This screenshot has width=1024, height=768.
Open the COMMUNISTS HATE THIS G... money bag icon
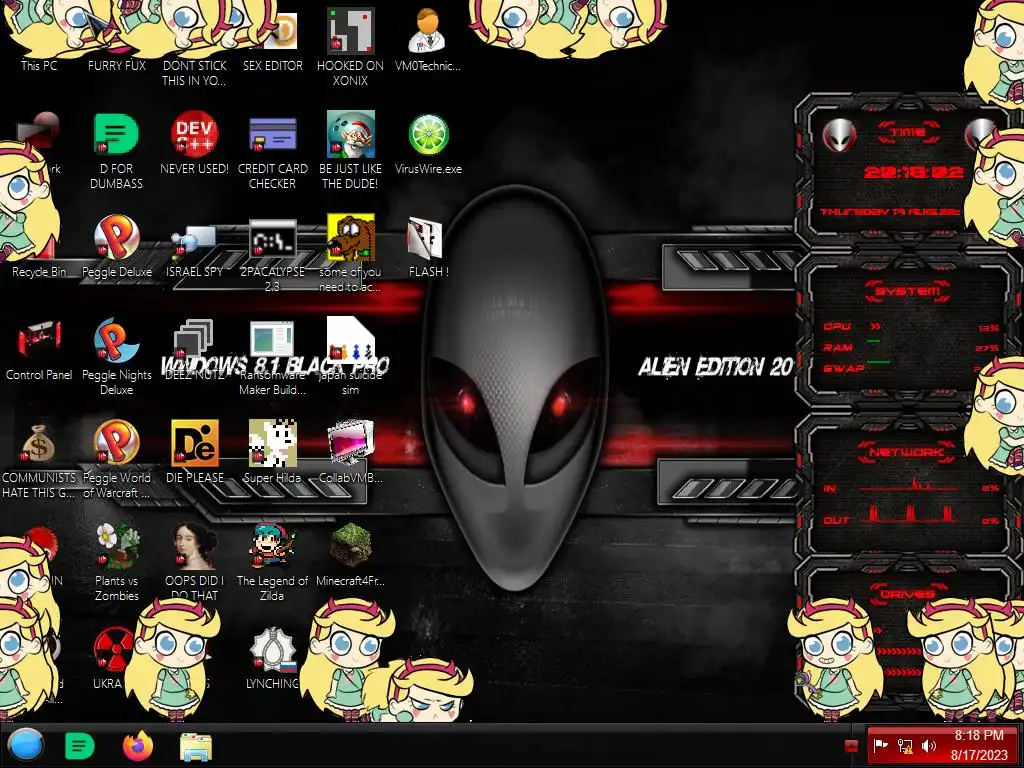click(x=39, y=443)
